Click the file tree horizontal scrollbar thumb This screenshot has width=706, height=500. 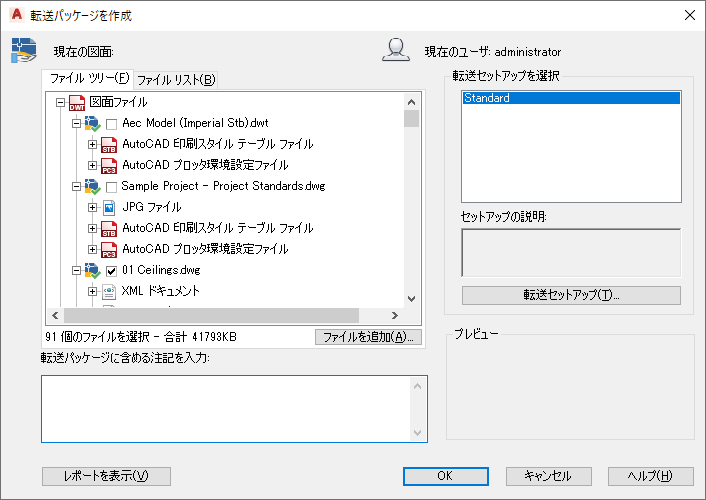tap(212, 315)
